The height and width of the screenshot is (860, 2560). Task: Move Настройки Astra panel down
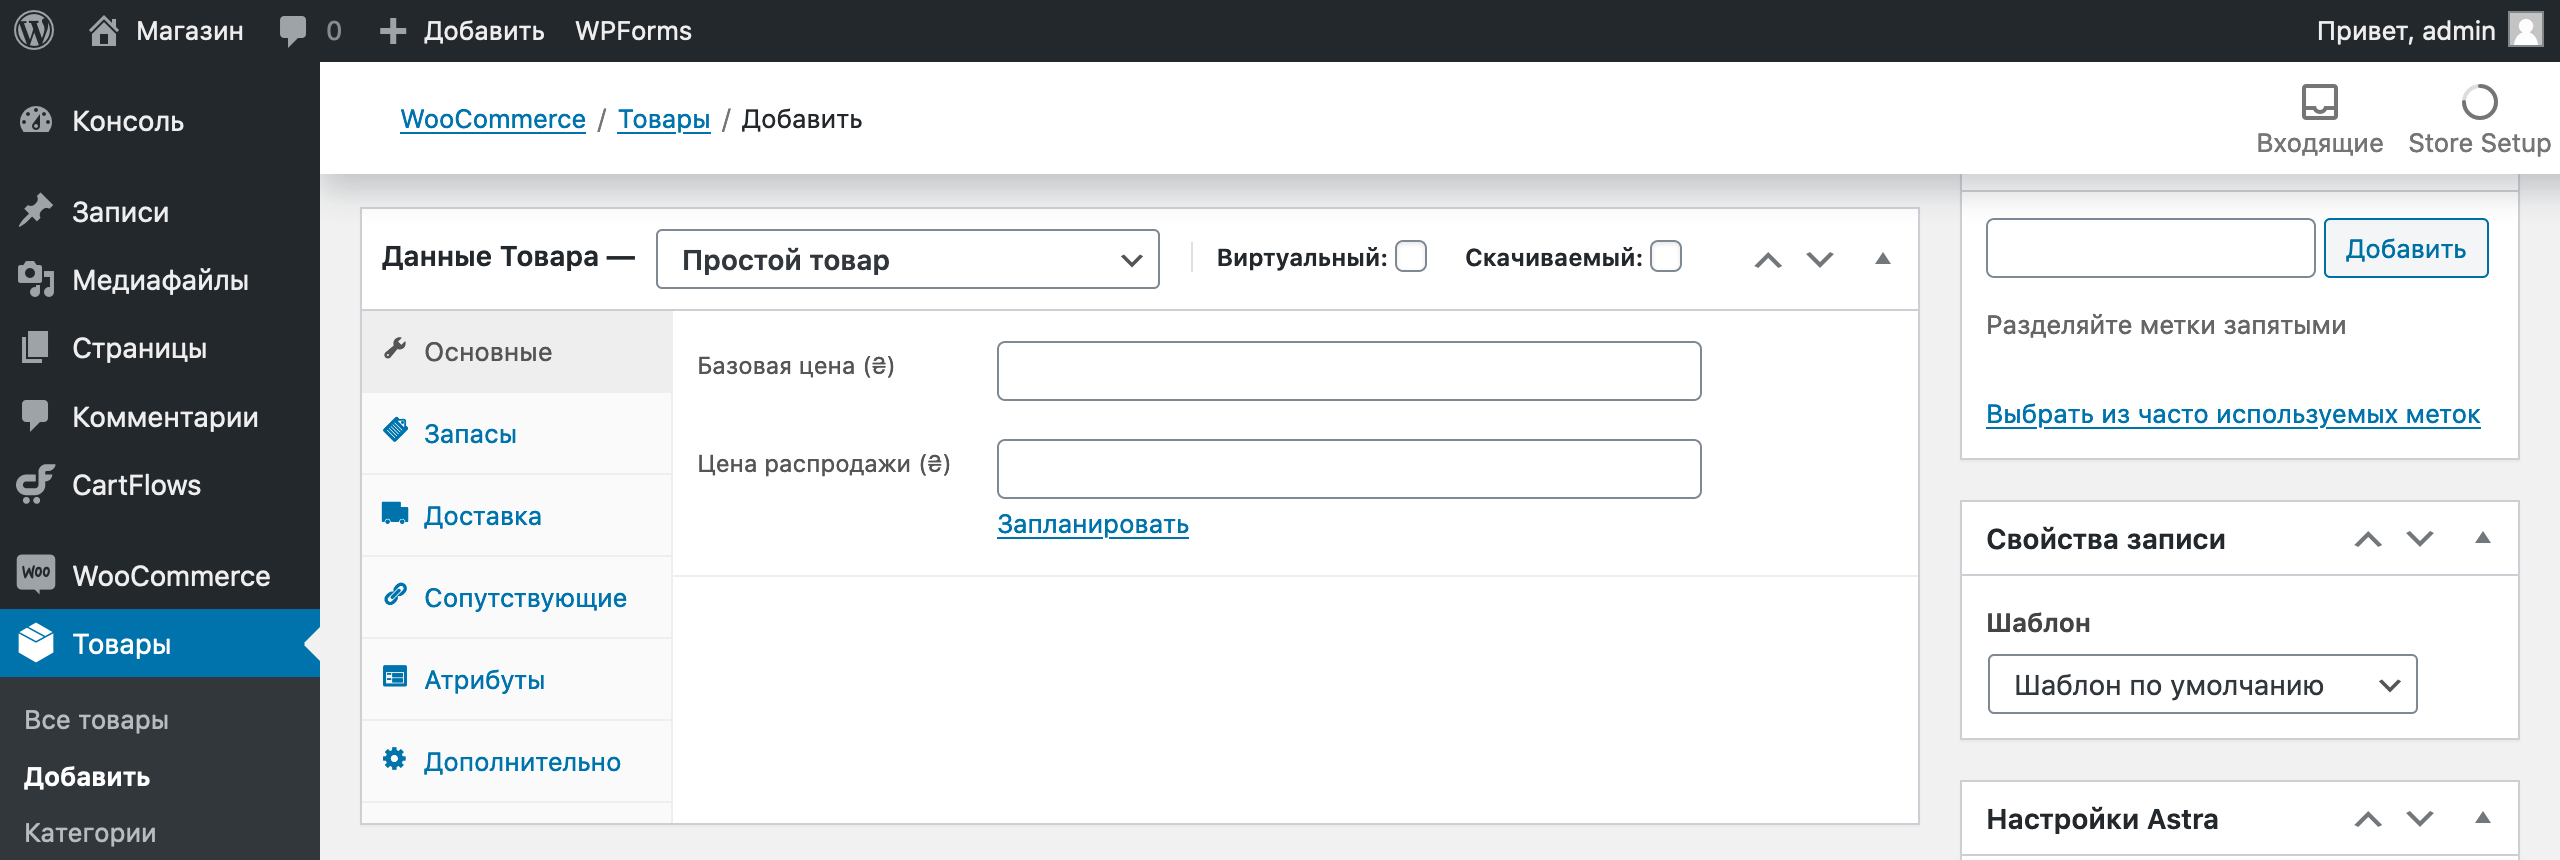point(2420,820)
